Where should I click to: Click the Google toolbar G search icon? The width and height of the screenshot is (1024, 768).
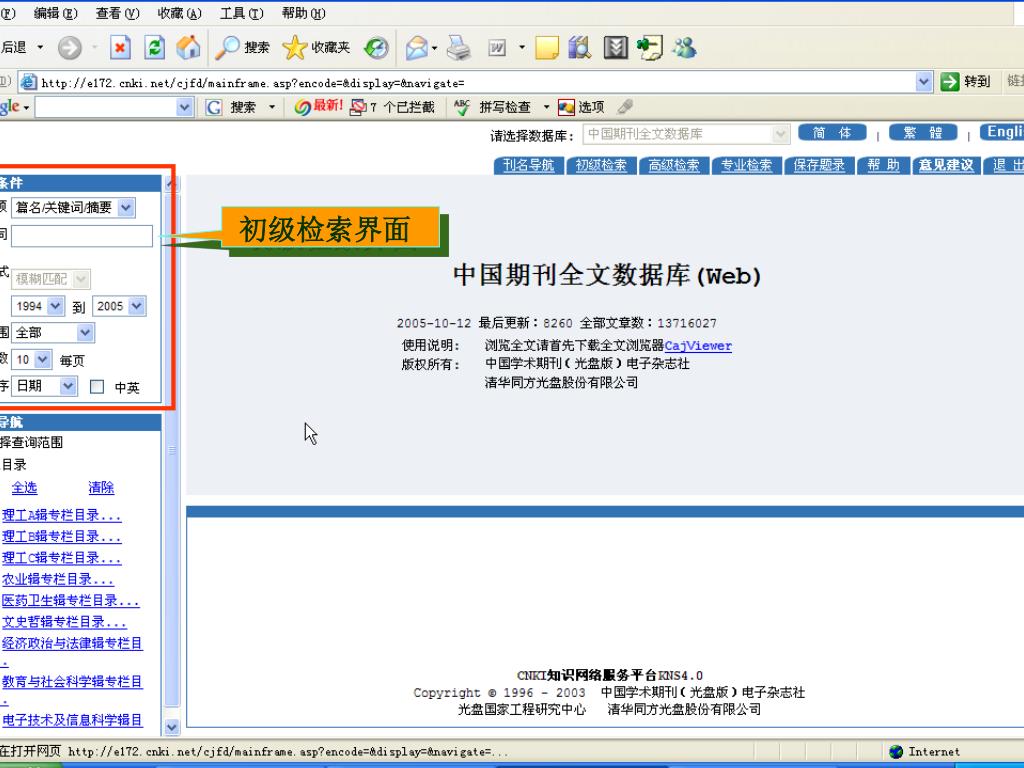[x=214, y=107]
